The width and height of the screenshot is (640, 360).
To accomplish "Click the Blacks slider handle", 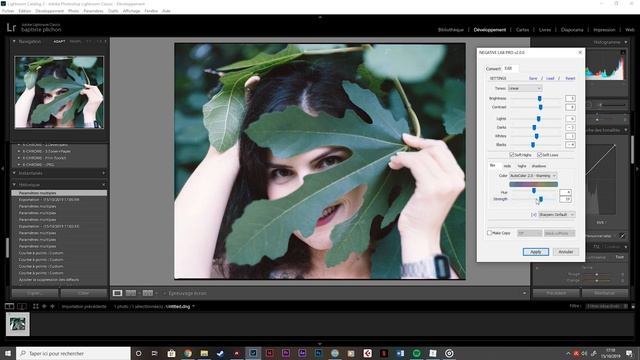I will [x=533, y=144].
